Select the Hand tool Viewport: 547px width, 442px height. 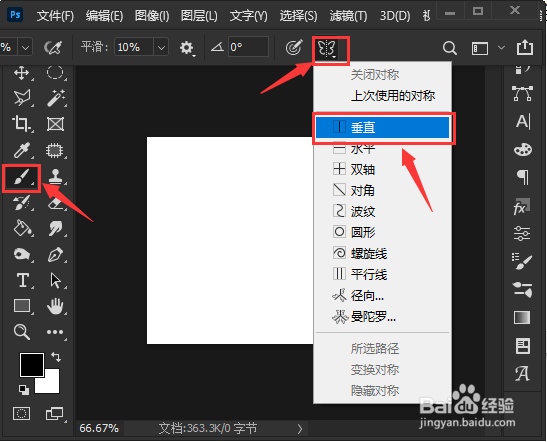(55, 306)
